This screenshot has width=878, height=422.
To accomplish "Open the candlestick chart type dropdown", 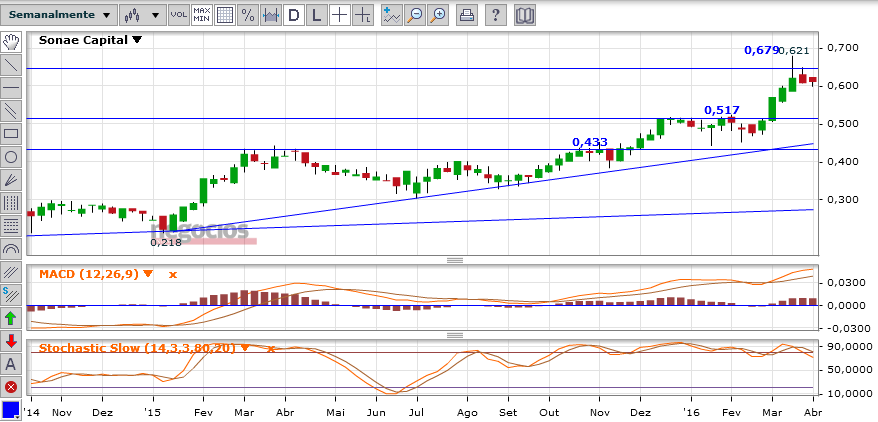I will point(142,15).
